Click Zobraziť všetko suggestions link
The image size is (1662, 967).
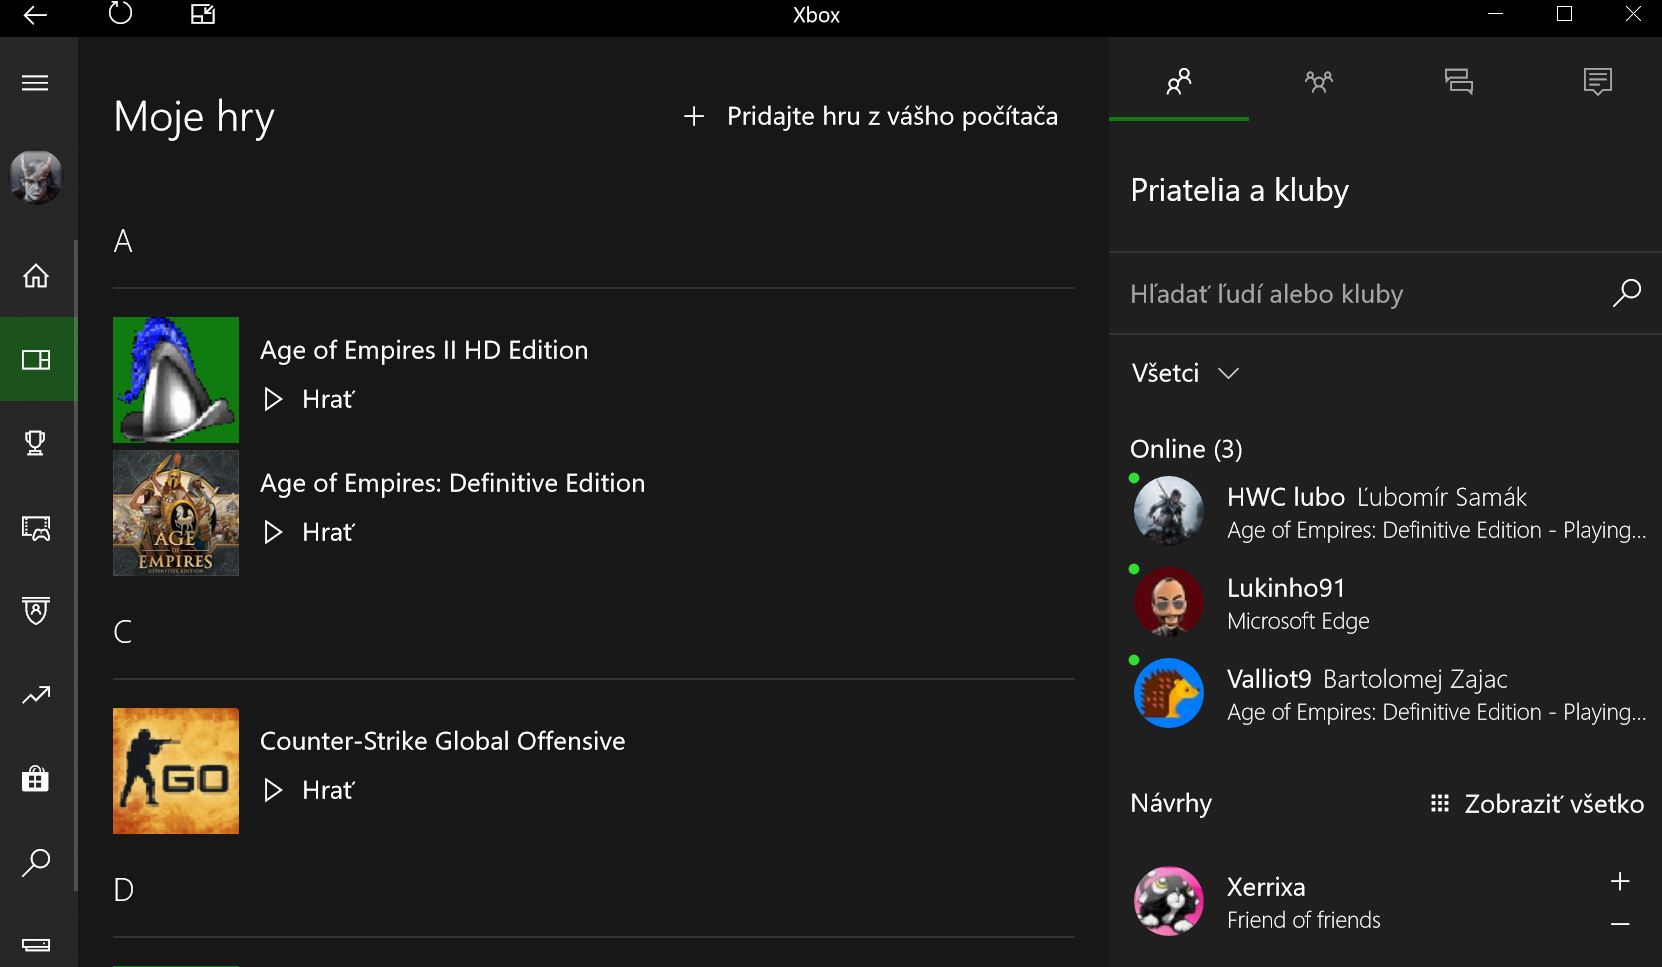point(1537,804)
